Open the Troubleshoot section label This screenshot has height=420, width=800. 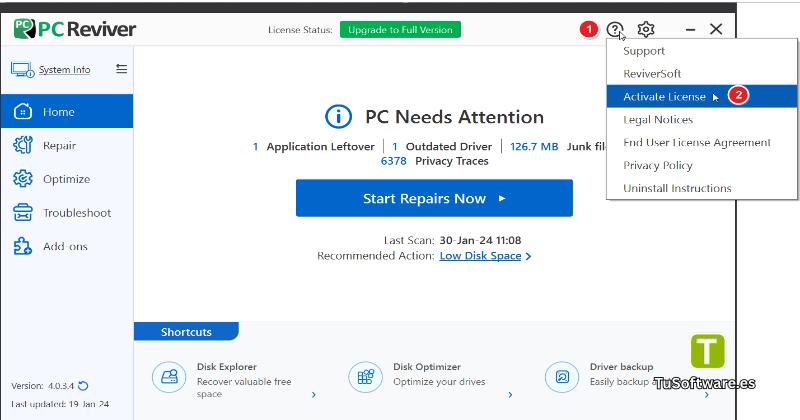77,213
